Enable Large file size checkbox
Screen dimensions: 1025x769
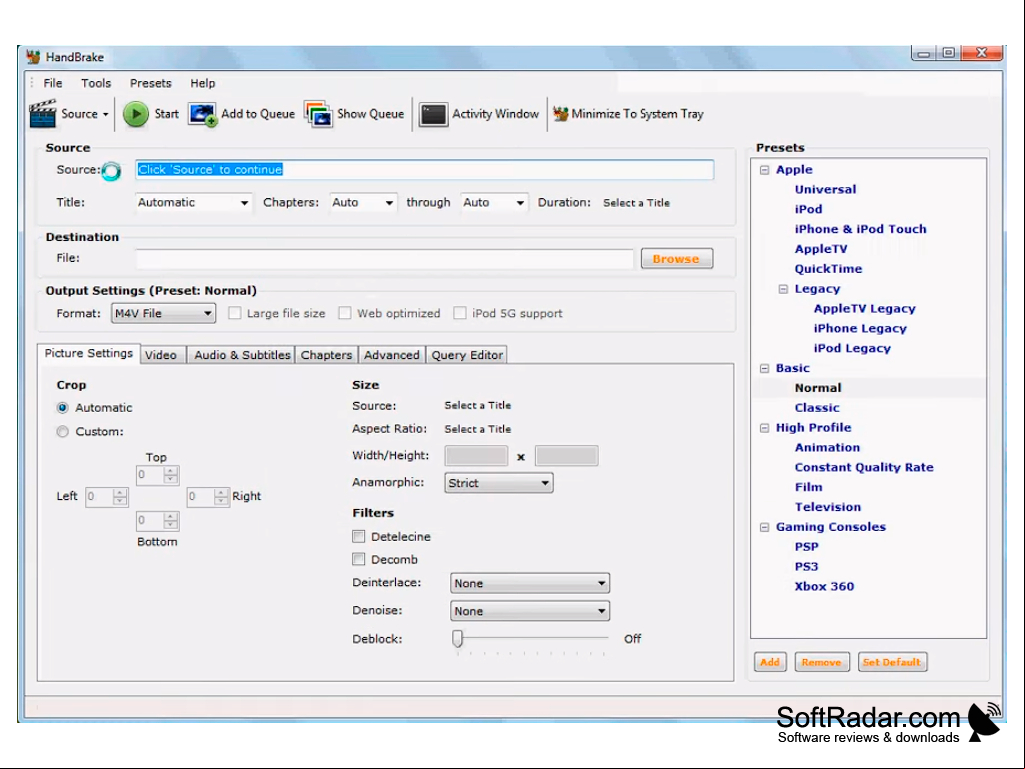click(x=235, y=313)
